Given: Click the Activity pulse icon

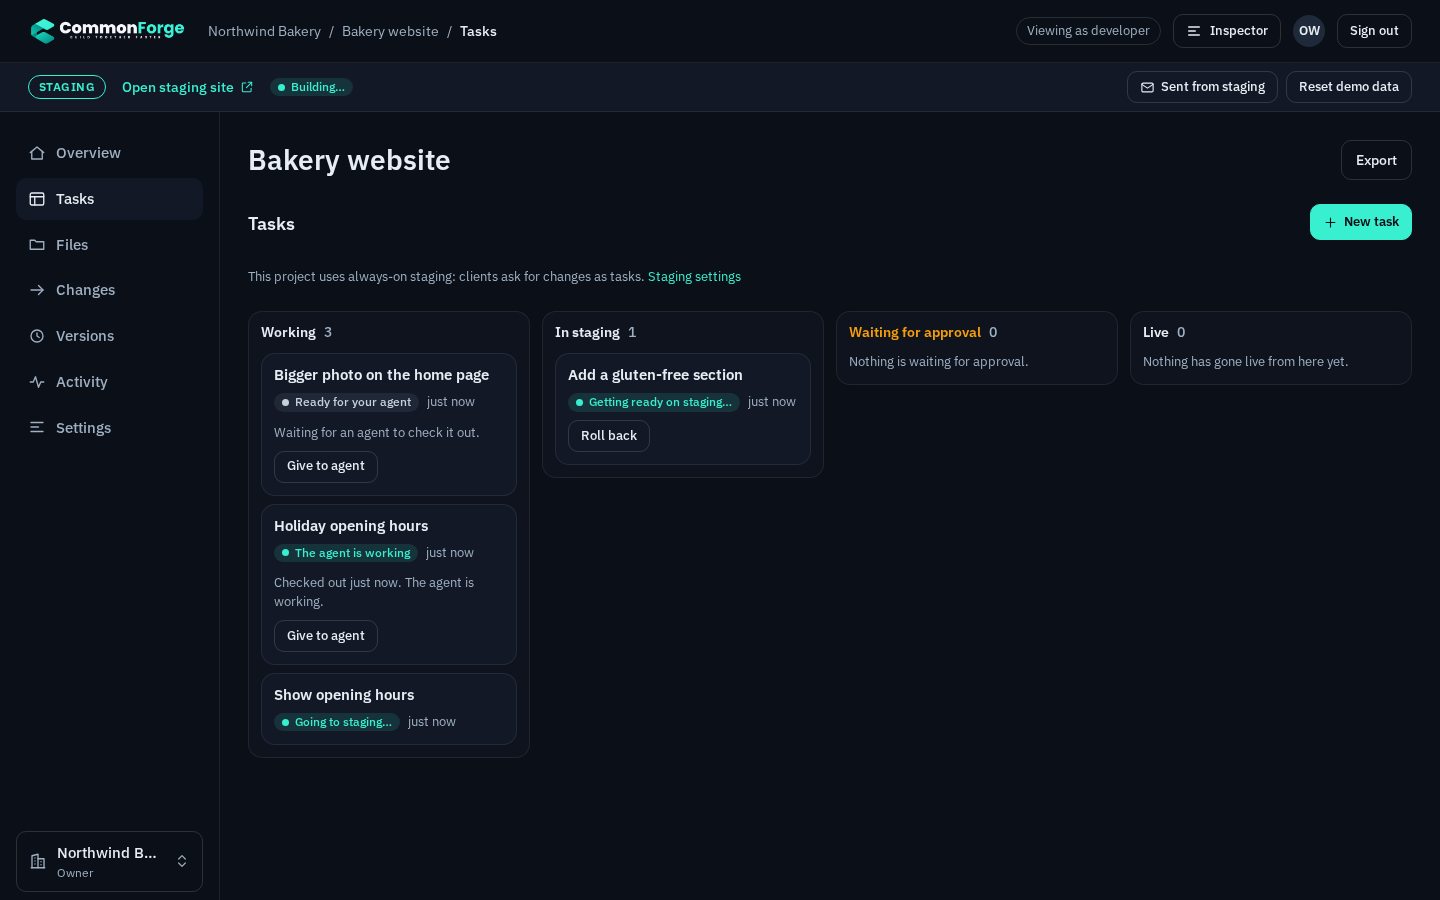Looking at the screenshot, I should coord(37,382).
